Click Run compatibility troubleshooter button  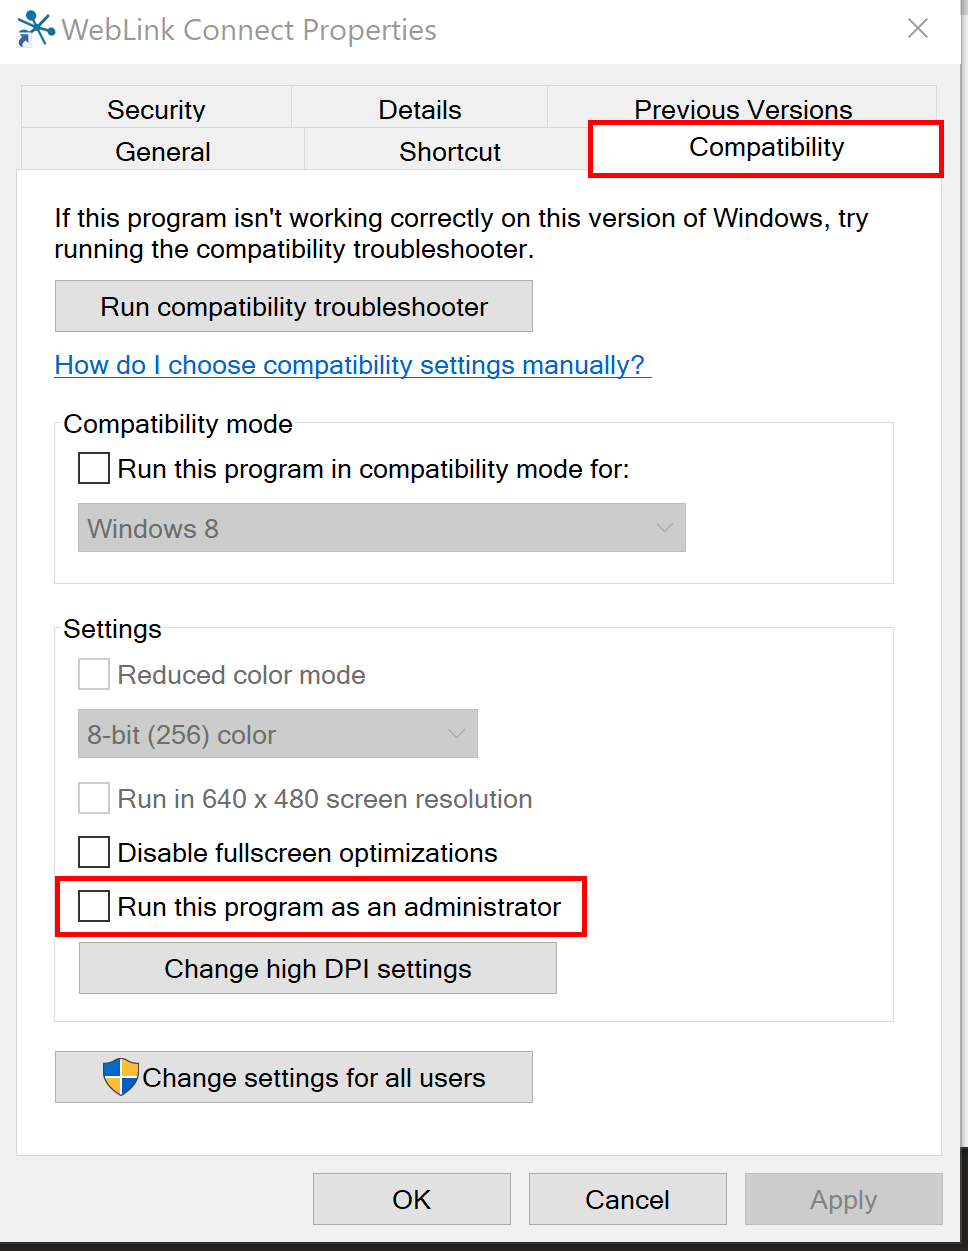294,306
